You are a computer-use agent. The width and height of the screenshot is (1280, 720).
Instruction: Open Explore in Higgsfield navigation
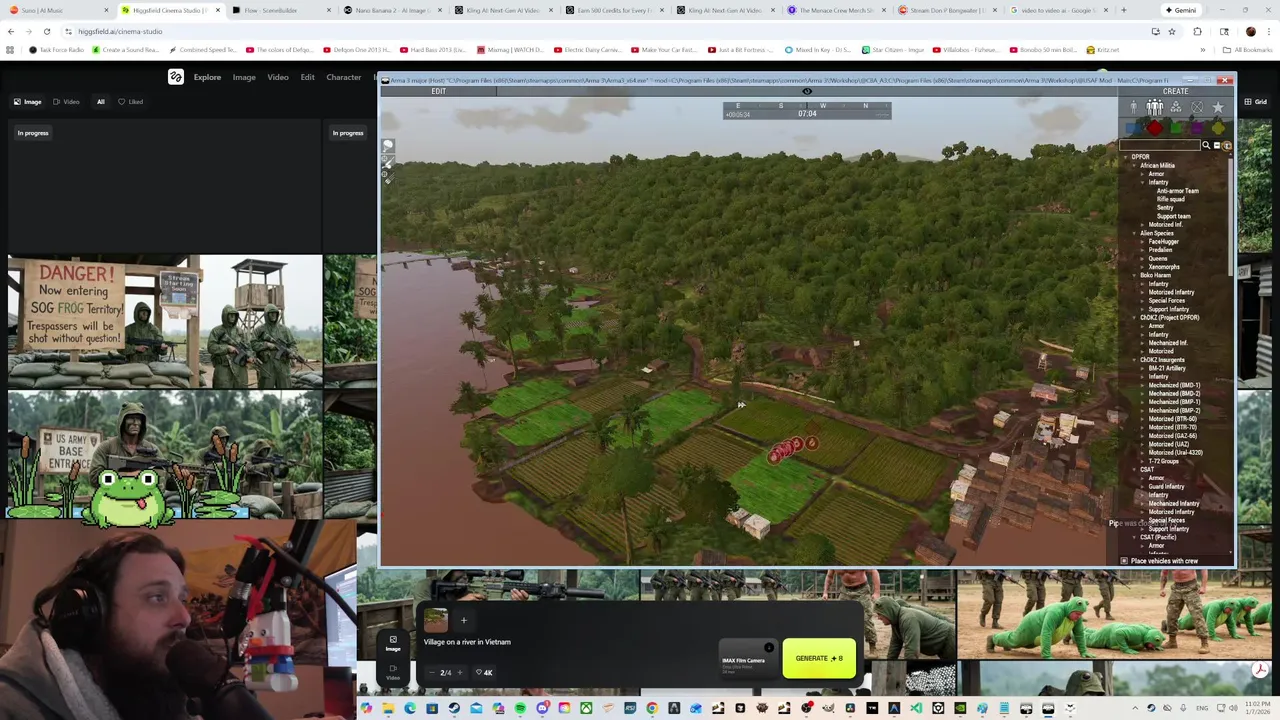[207, 77]
